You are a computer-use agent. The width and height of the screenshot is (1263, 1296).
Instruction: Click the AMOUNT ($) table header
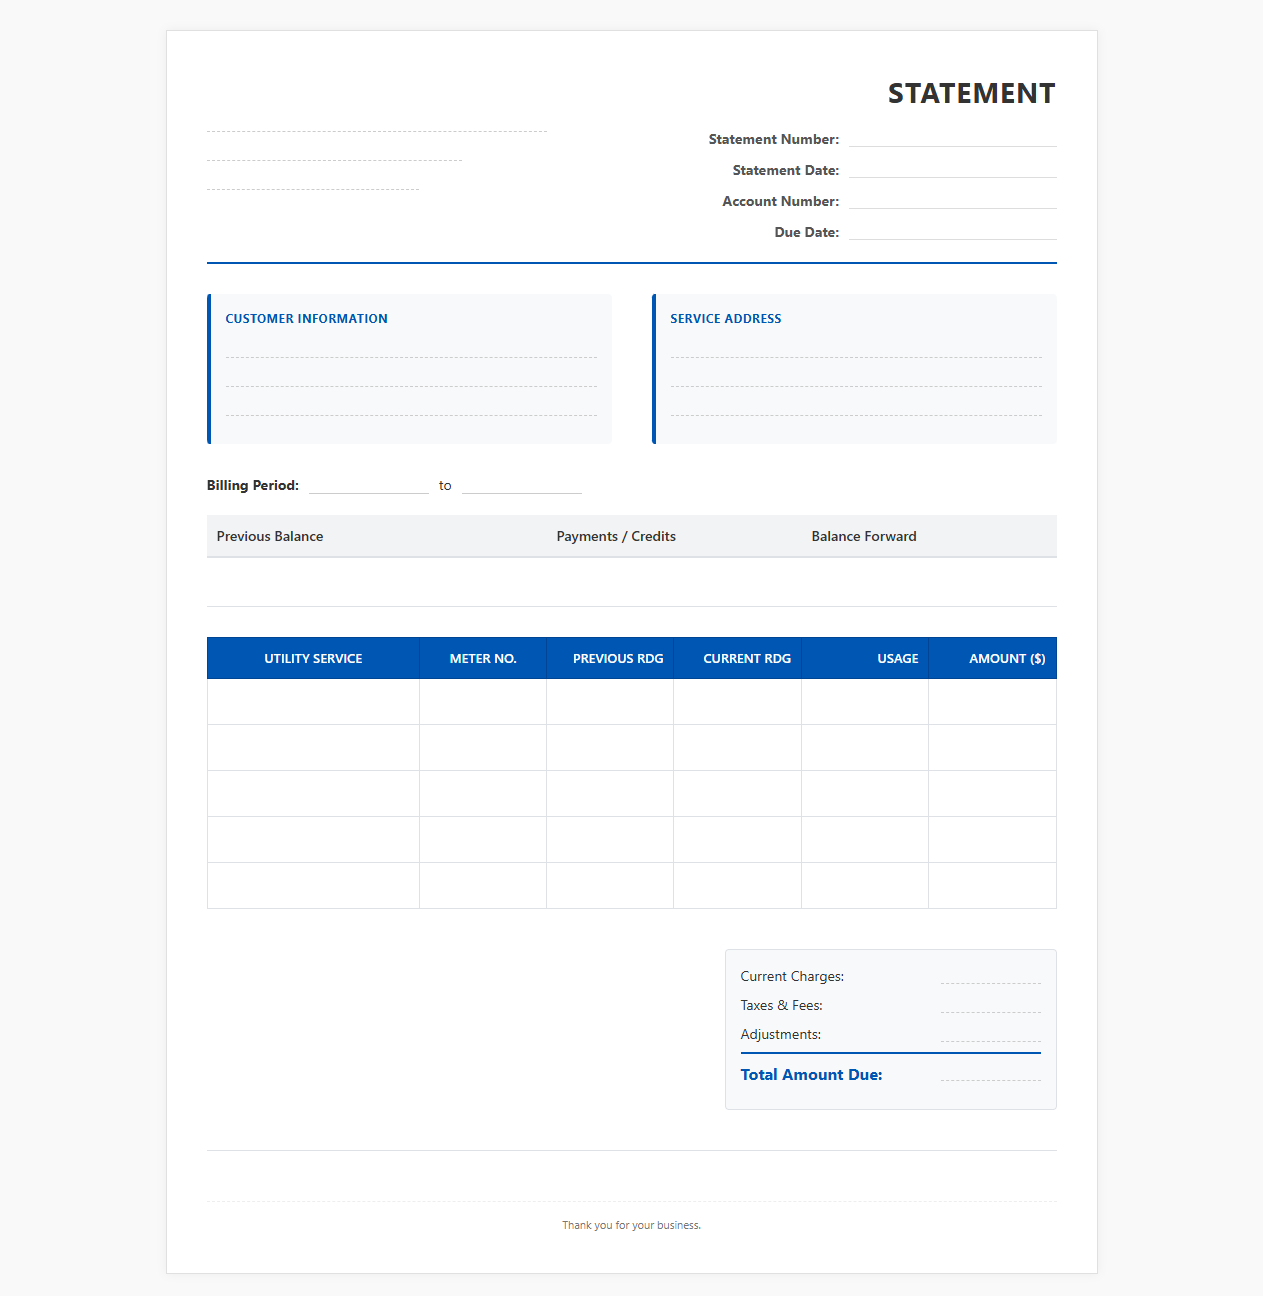992,658
